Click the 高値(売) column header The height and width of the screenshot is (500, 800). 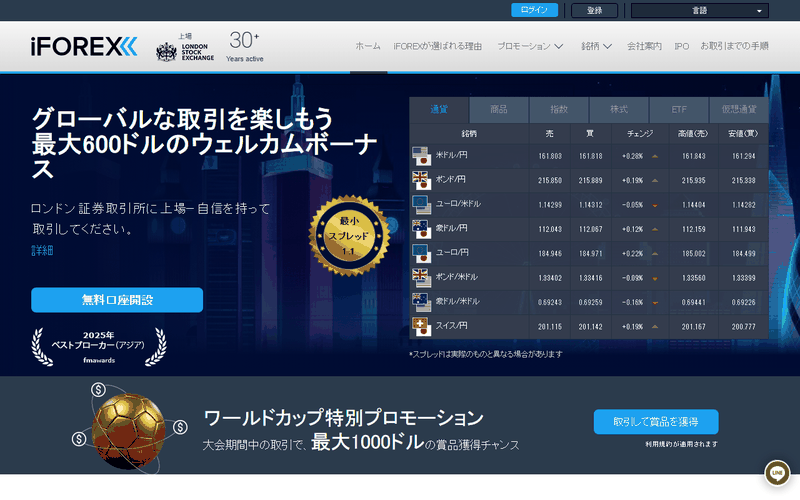coord(693,134)
